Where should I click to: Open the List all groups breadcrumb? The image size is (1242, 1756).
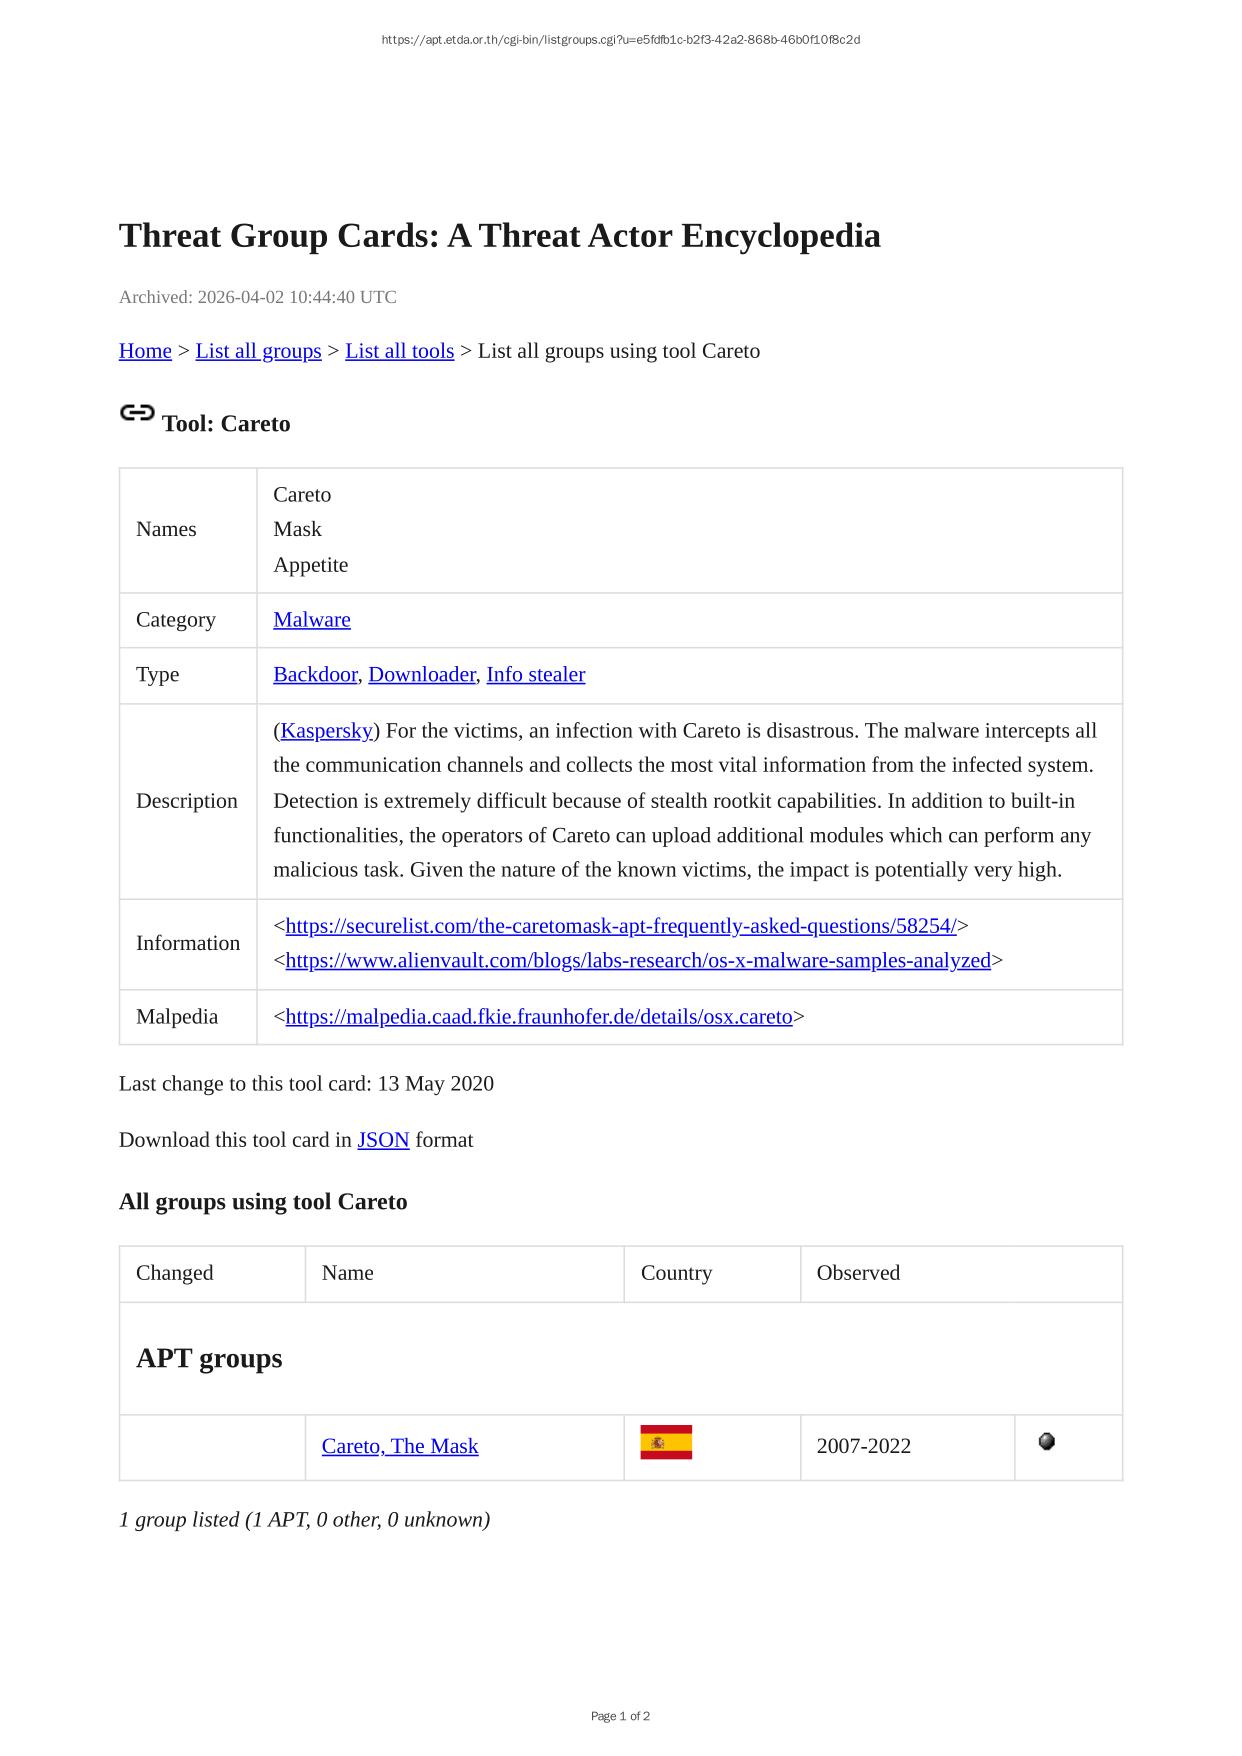click(x=258, y=351)
